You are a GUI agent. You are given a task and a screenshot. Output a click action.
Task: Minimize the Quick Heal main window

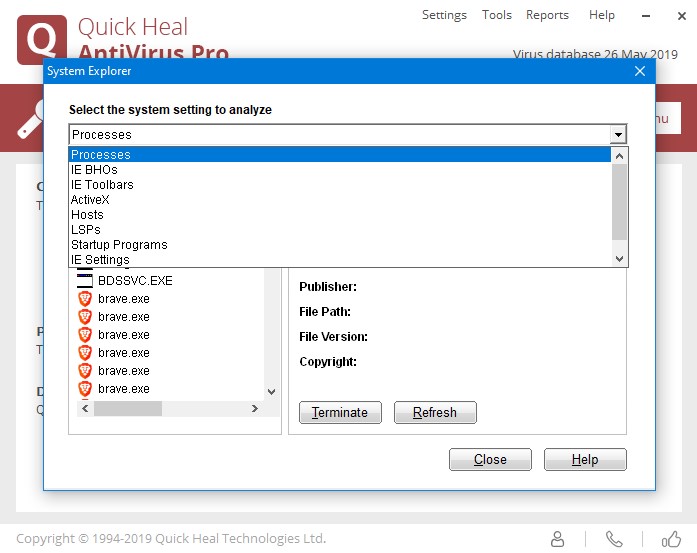point(646,16)
